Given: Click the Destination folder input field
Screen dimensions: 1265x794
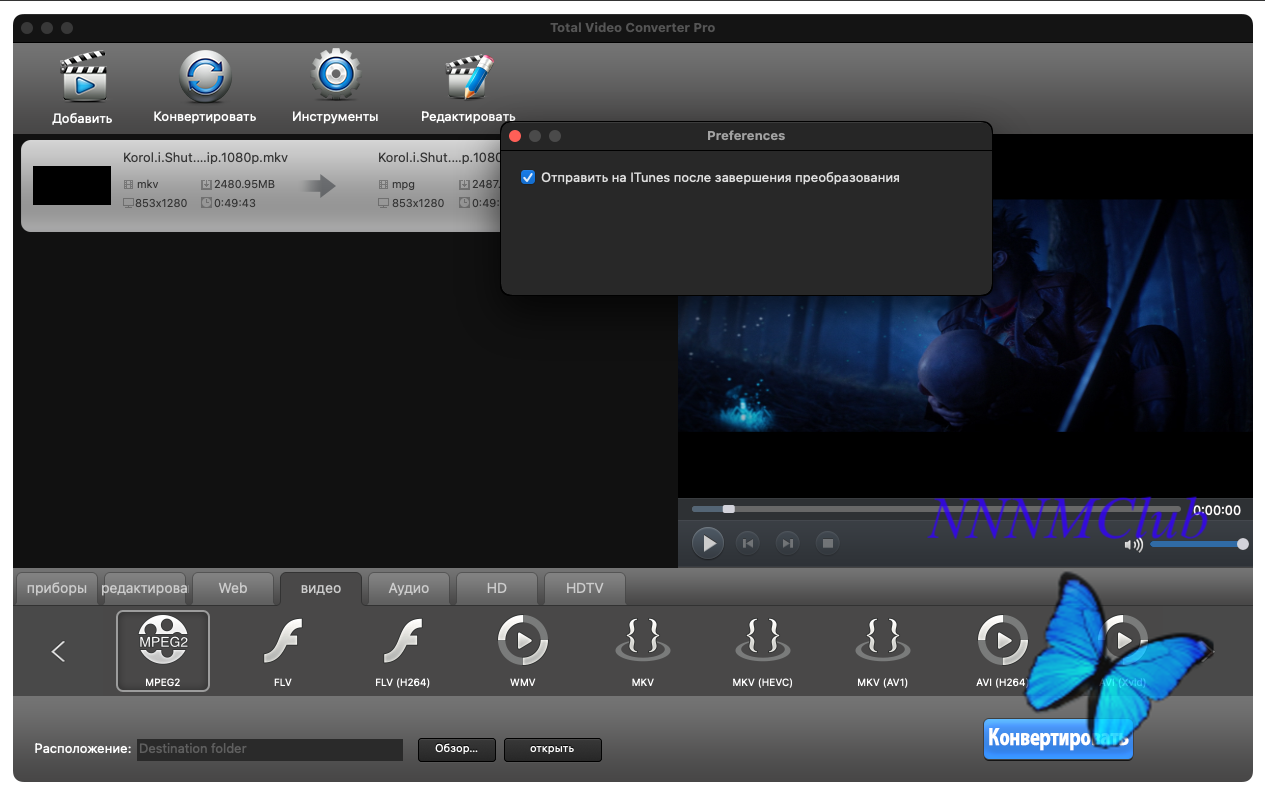Looking at the screenshot, I should [270, 749].
